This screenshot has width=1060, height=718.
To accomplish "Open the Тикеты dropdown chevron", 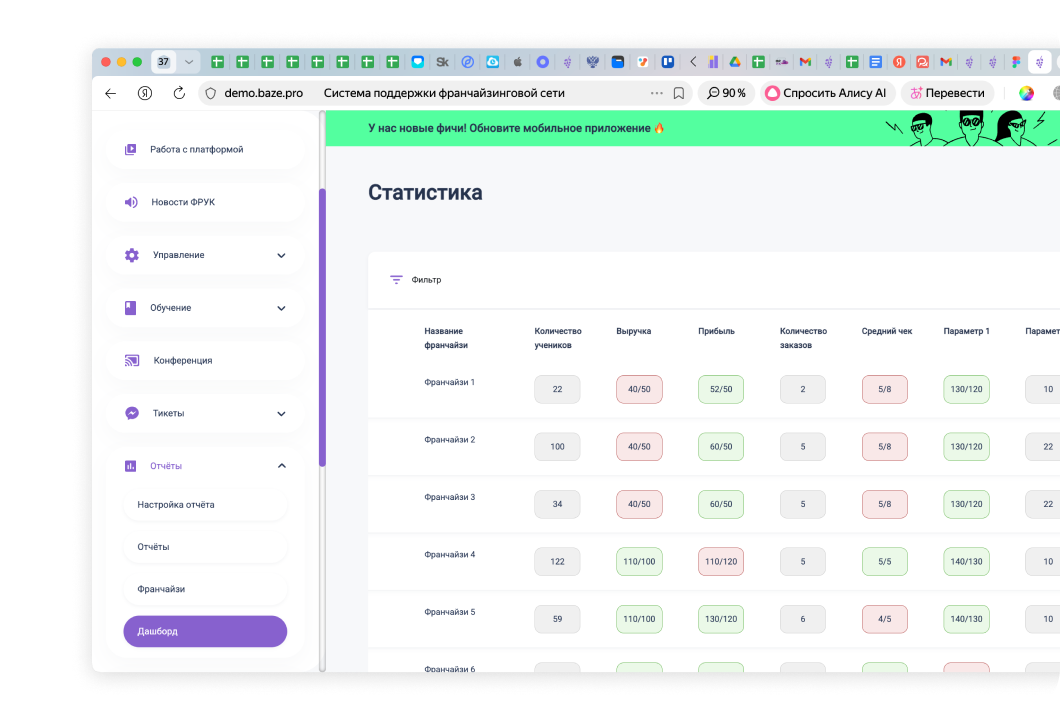I will point(281,413).
